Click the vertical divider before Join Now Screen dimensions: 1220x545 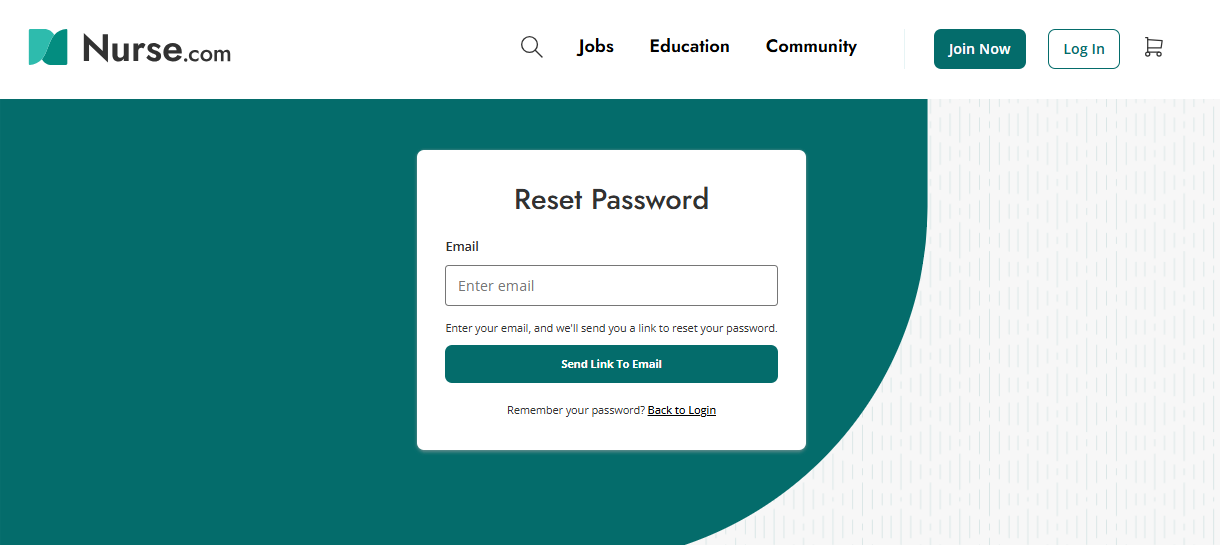pyautogui.click(x=904, y=49)
